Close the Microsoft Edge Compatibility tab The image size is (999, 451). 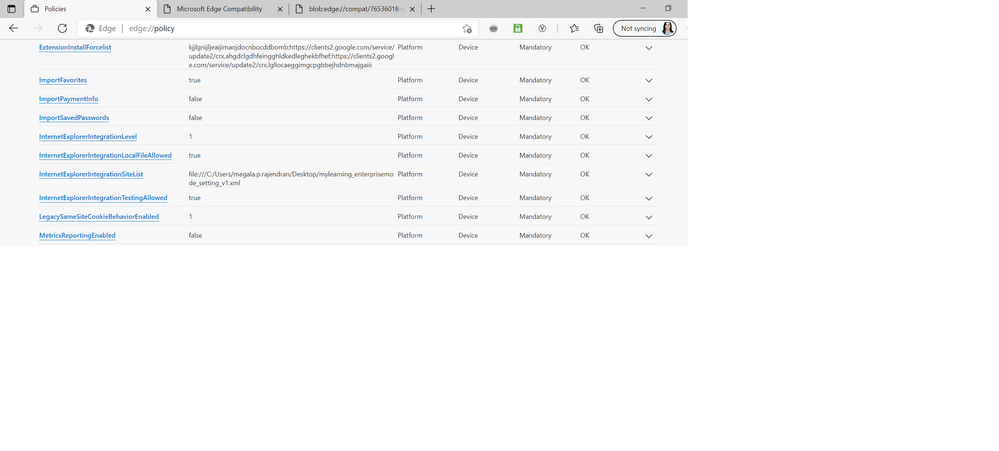[280, 9]
